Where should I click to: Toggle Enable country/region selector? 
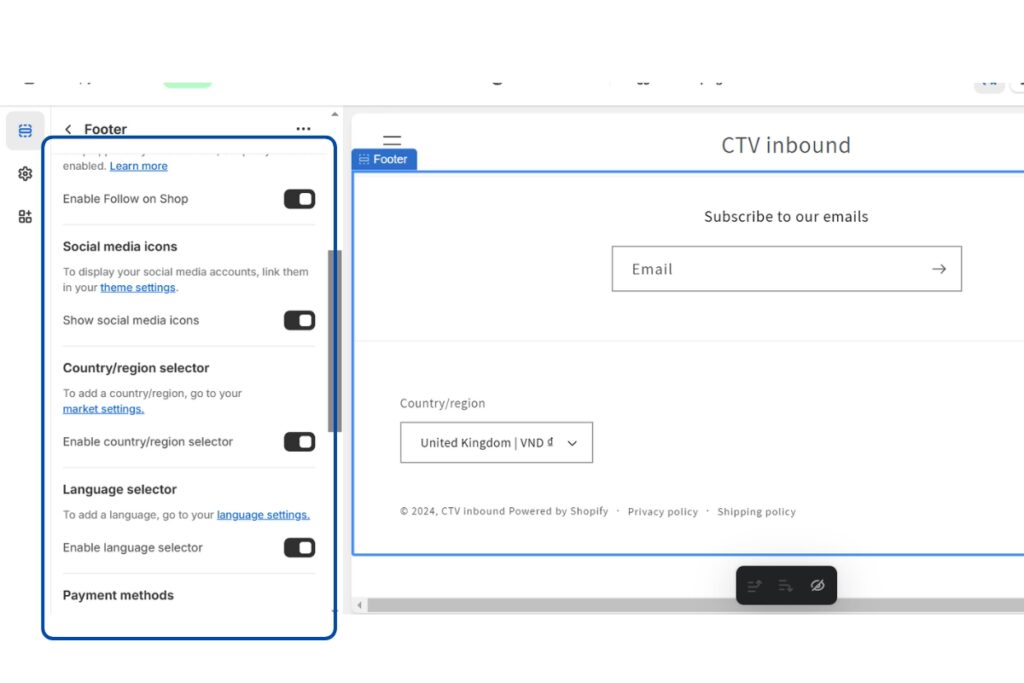tap(299, 442)
